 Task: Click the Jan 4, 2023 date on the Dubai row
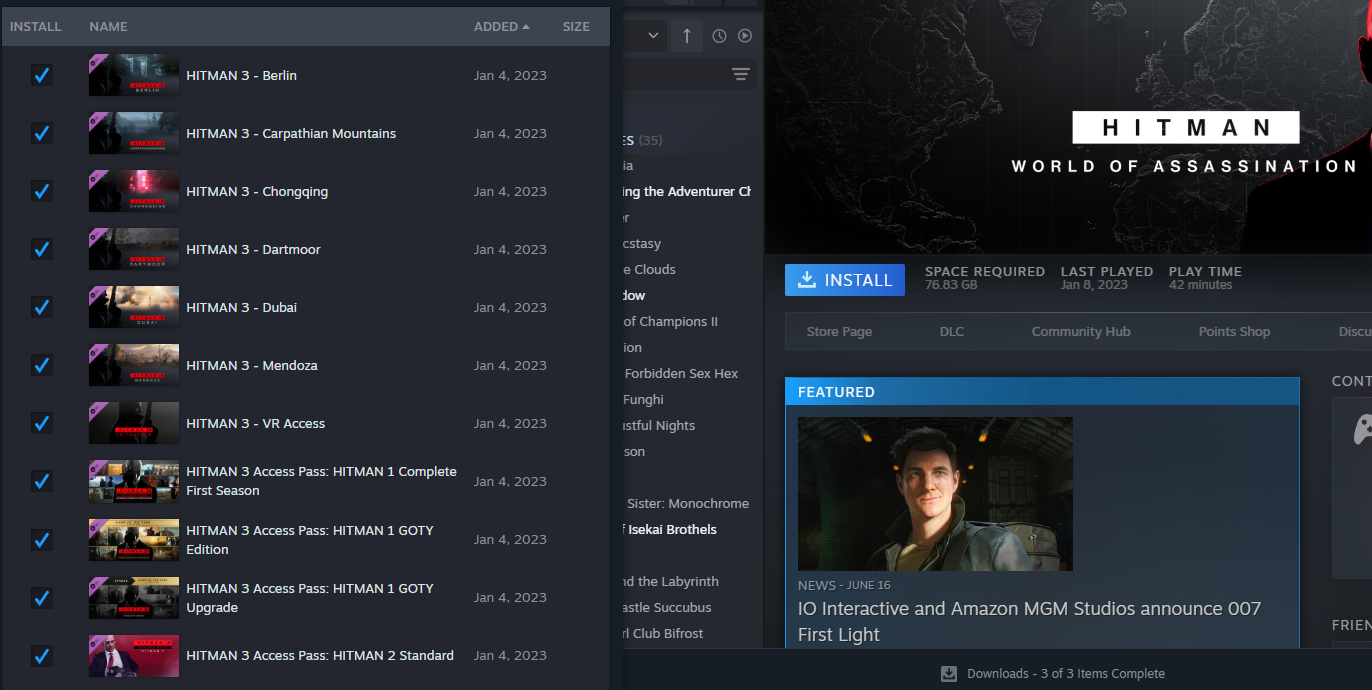(510, 307)
